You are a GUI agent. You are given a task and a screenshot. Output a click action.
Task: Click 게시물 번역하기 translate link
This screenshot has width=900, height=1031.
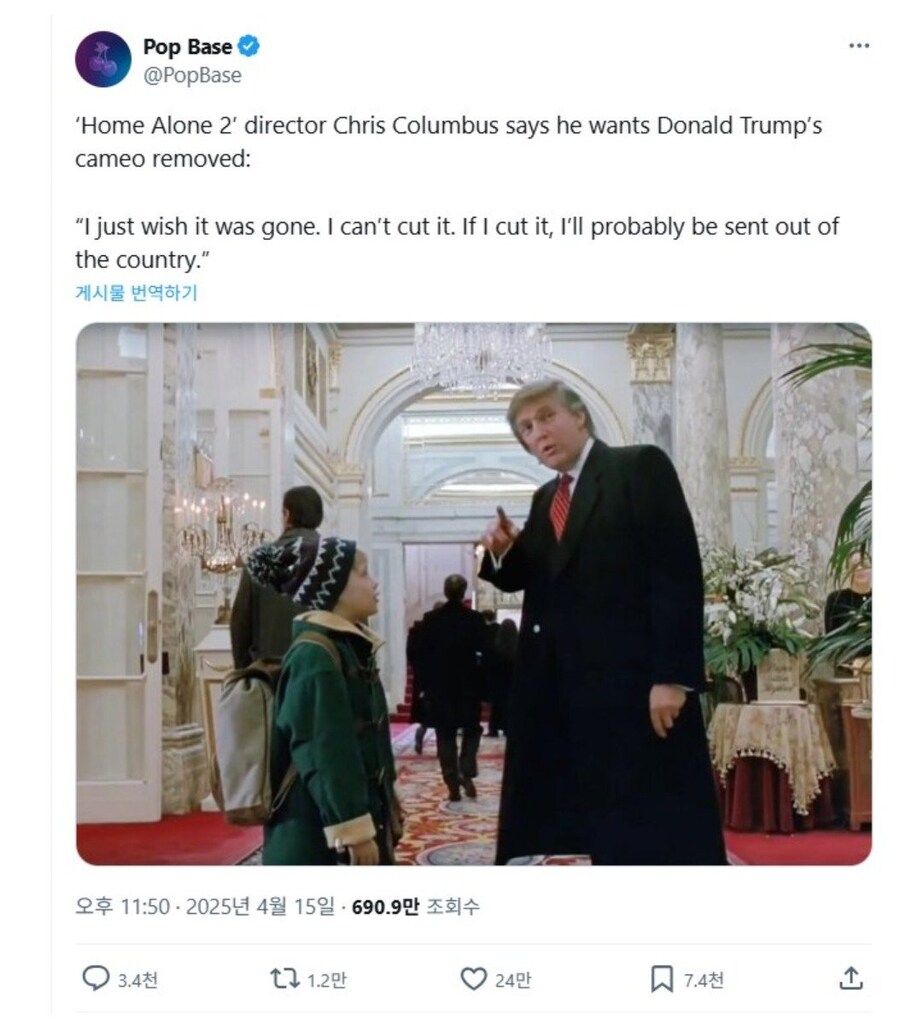coord(136,293)
